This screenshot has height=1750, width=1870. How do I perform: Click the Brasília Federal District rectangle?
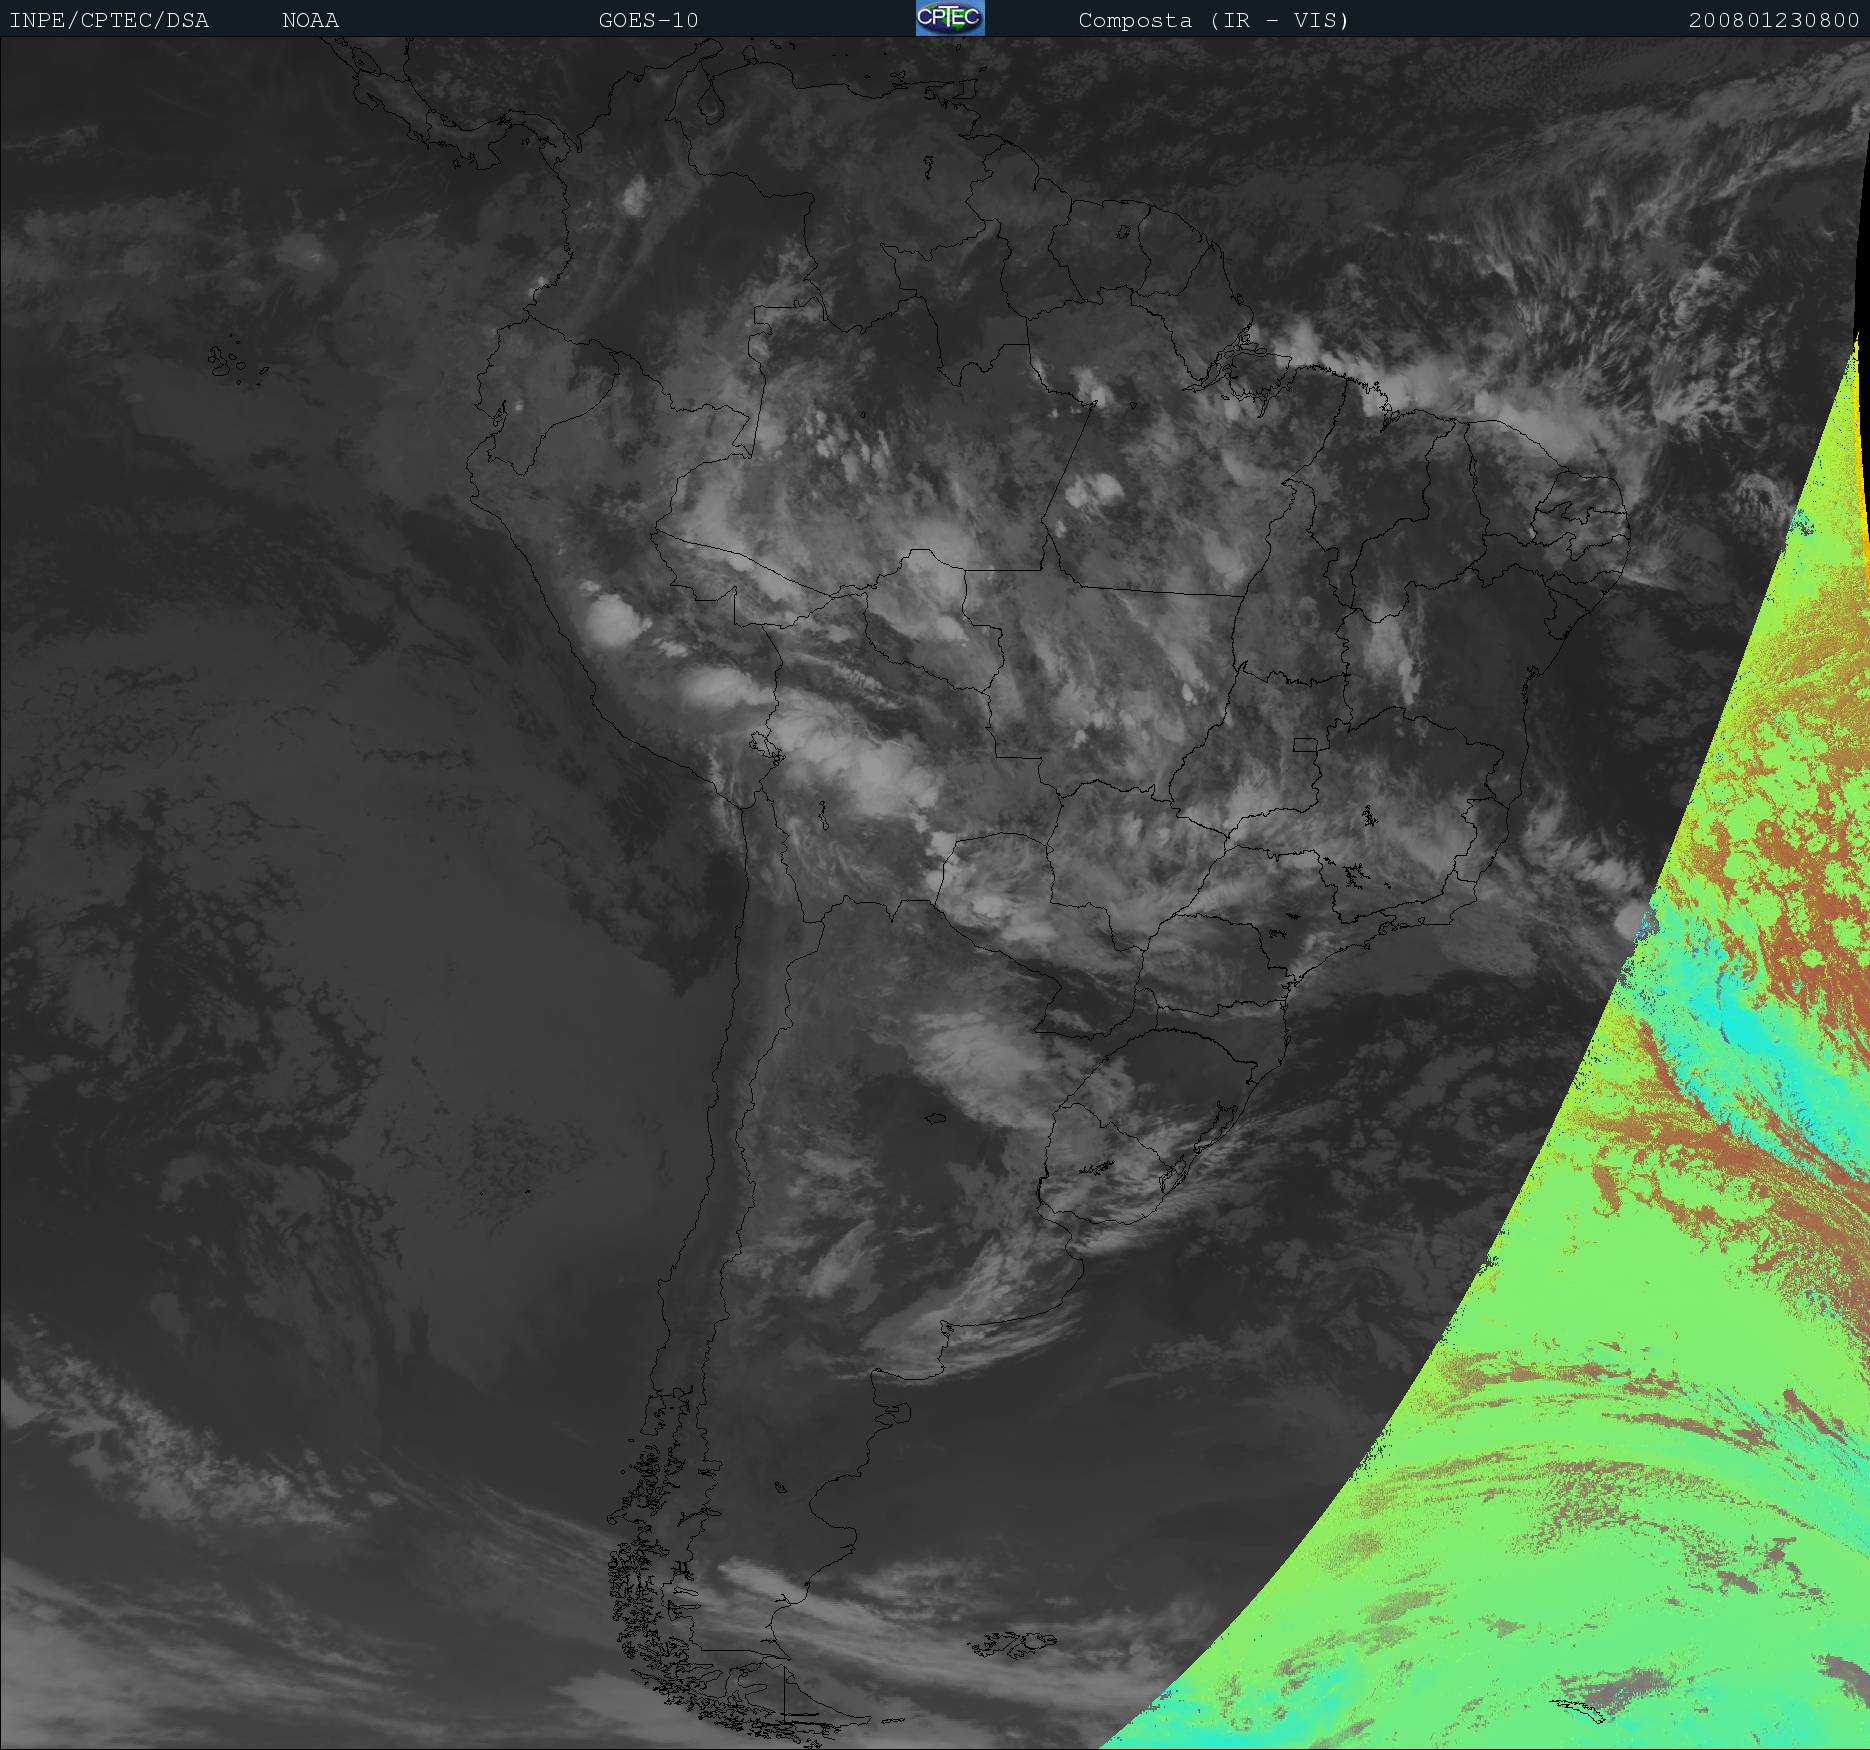click(x=1304, y=744)
